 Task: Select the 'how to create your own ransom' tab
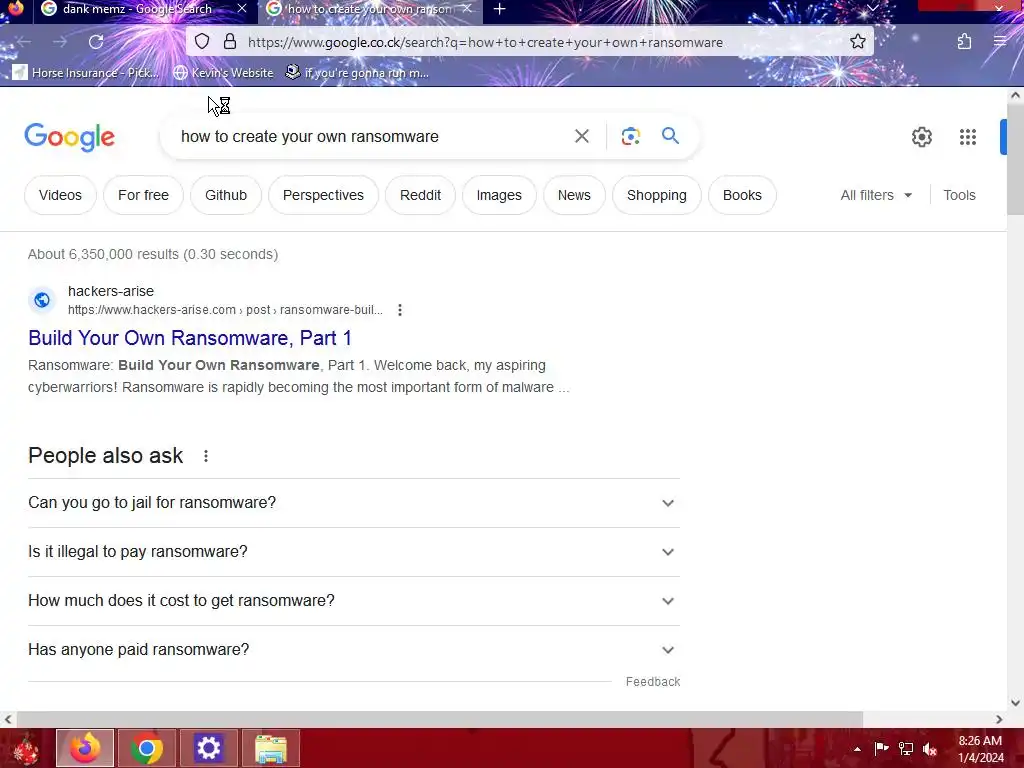368,9
